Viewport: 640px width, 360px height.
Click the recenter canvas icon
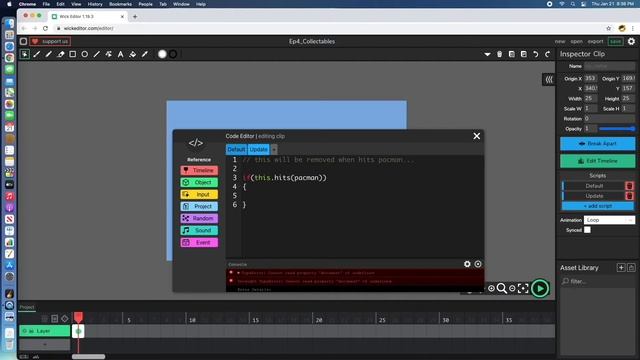pyautogui.click(x=523, y=289)
